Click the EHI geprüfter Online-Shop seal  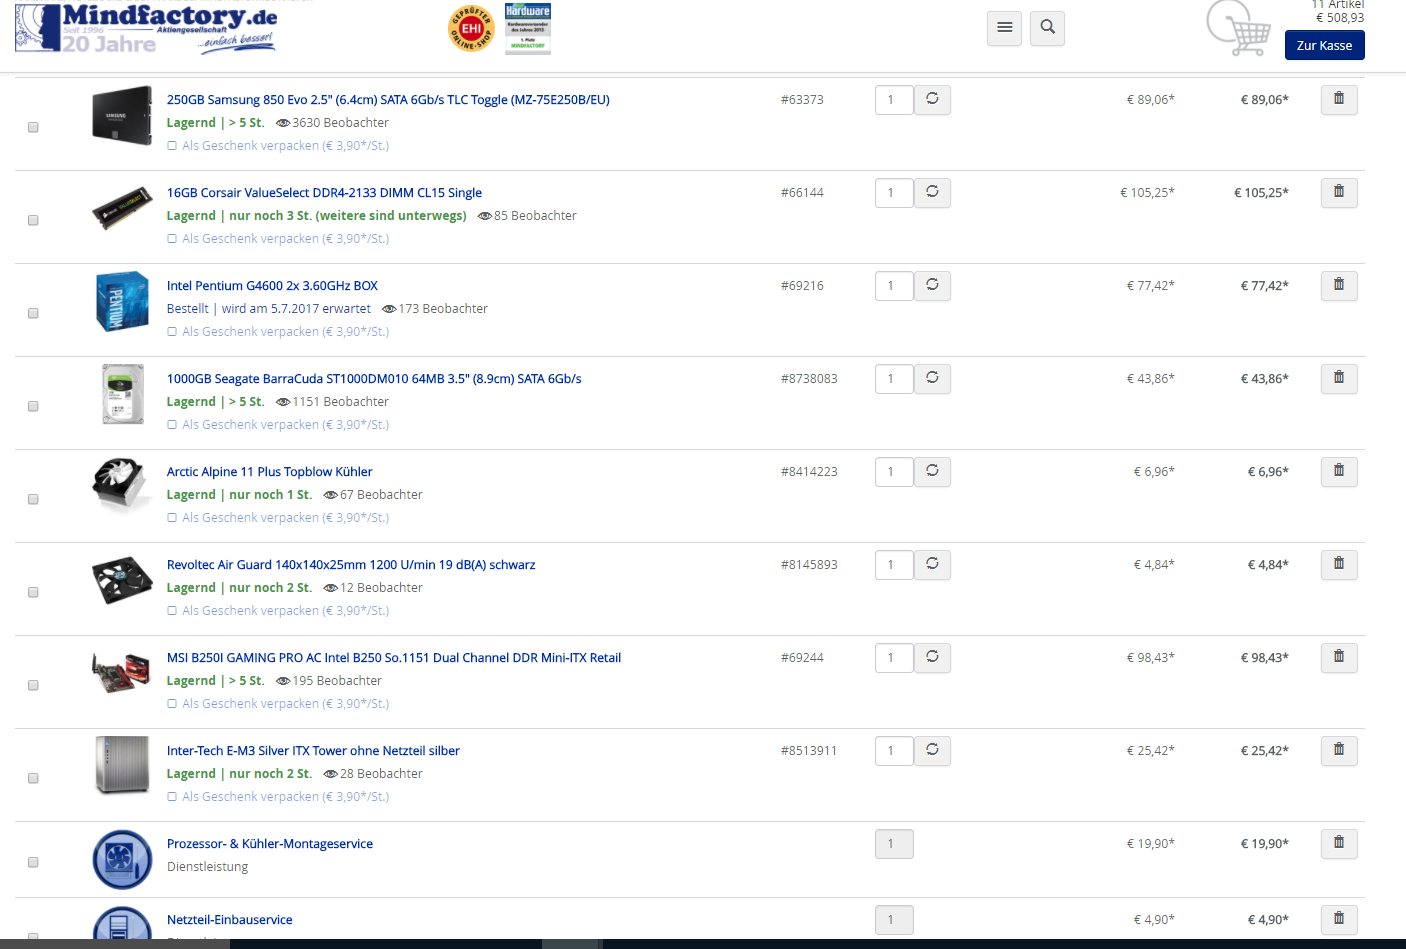pyautogui.click(x=471, y=29)
